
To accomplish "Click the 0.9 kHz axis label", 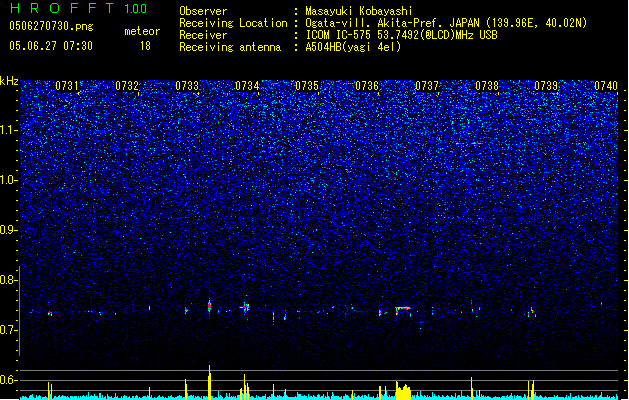I will 9,230.
